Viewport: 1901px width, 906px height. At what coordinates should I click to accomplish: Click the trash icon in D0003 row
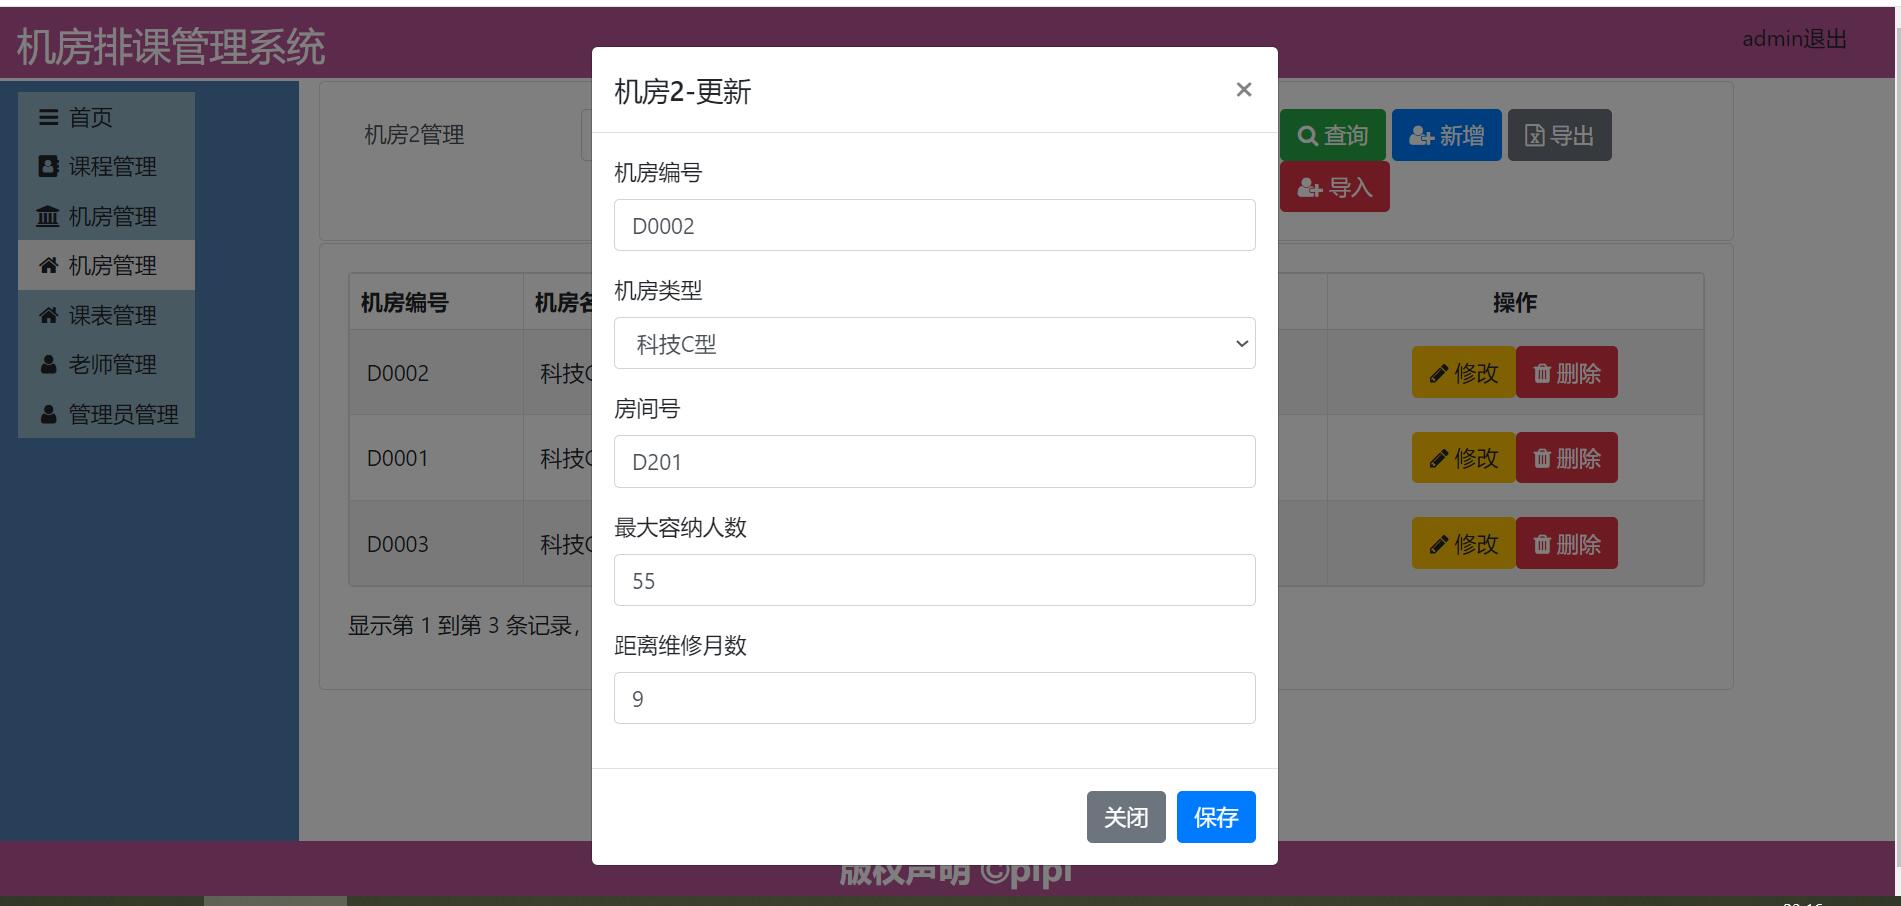[1542, 544]
